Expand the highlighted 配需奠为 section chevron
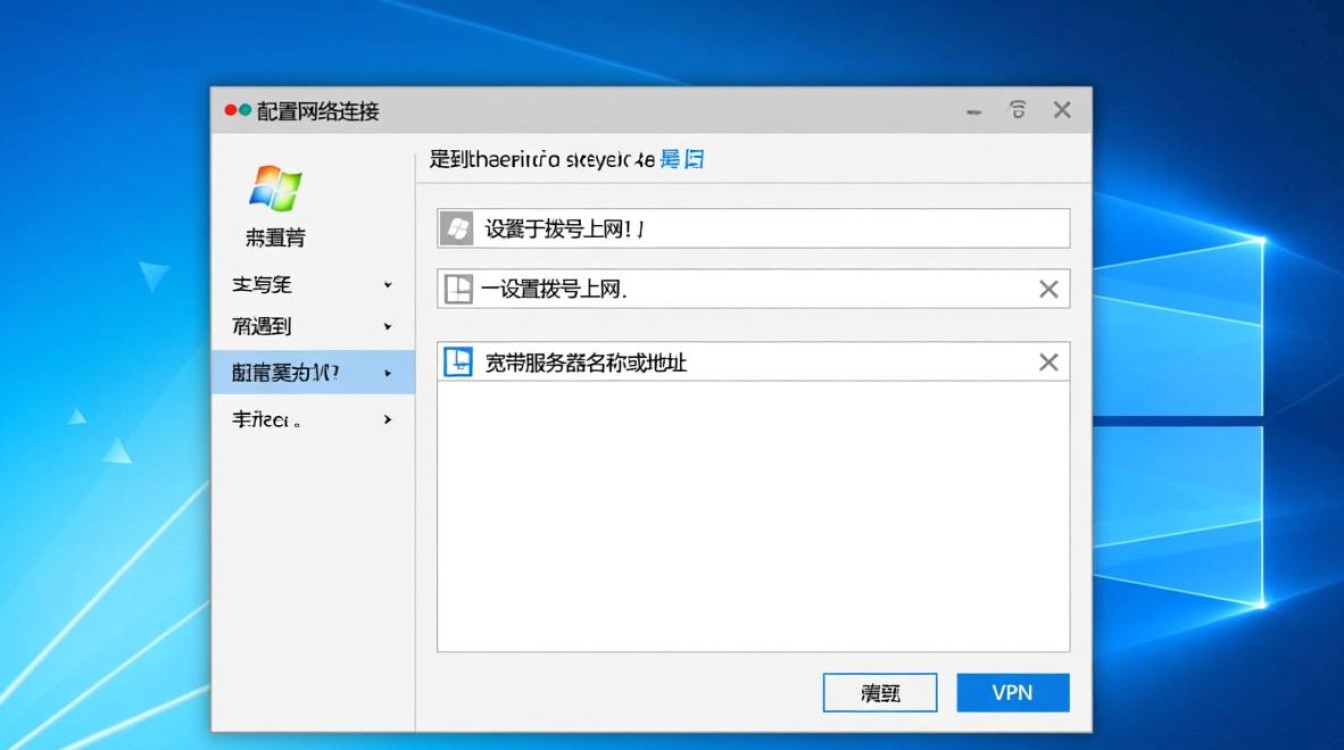1344x750 pixels. point(388,372)
